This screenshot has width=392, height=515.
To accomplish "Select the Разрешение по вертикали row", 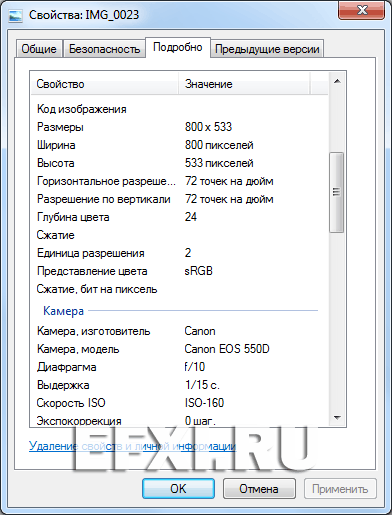I will click(x=179, y=199).
